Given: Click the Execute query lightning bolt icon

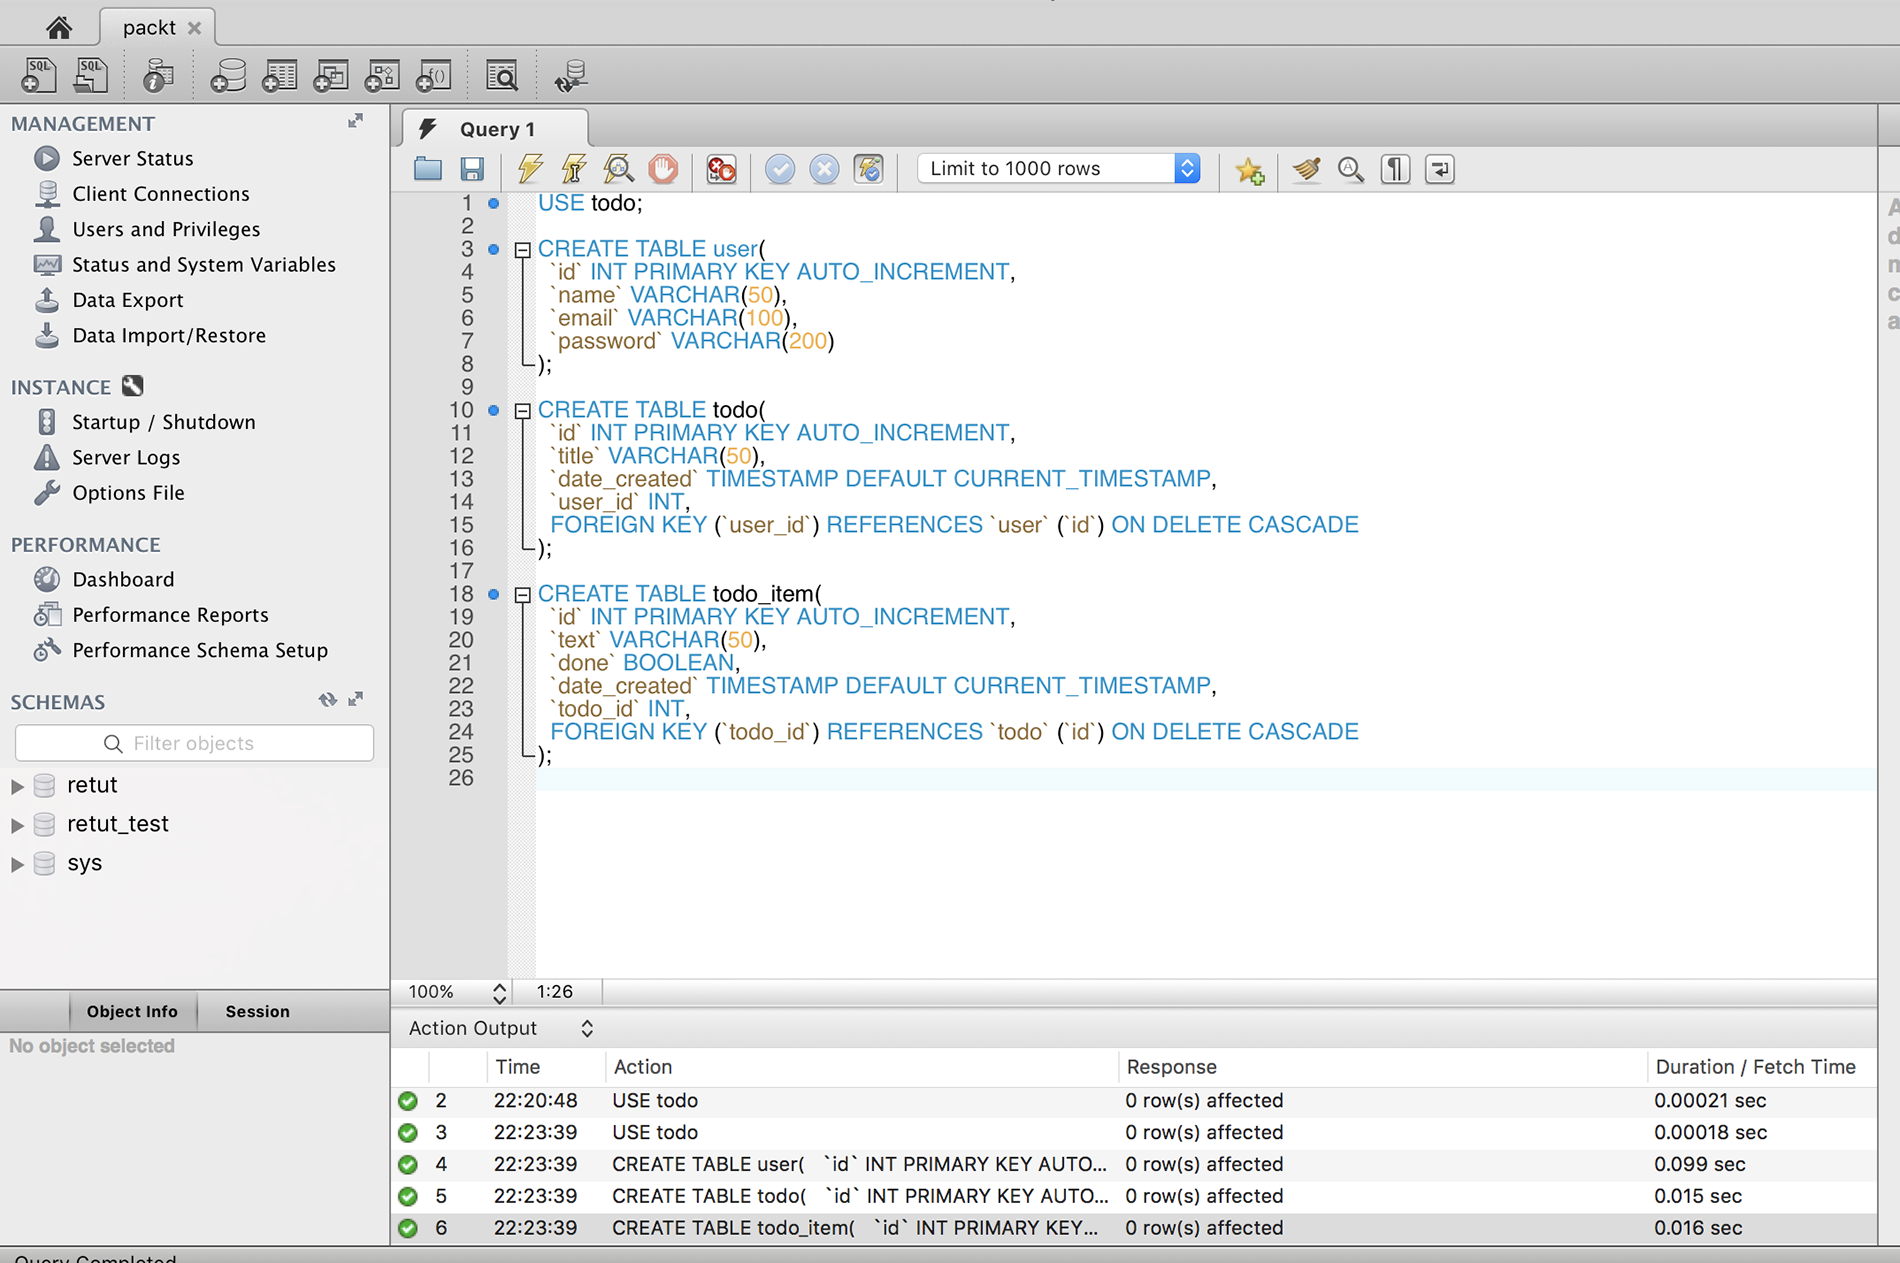Looking at the screenshot, I should coord(530,169).
